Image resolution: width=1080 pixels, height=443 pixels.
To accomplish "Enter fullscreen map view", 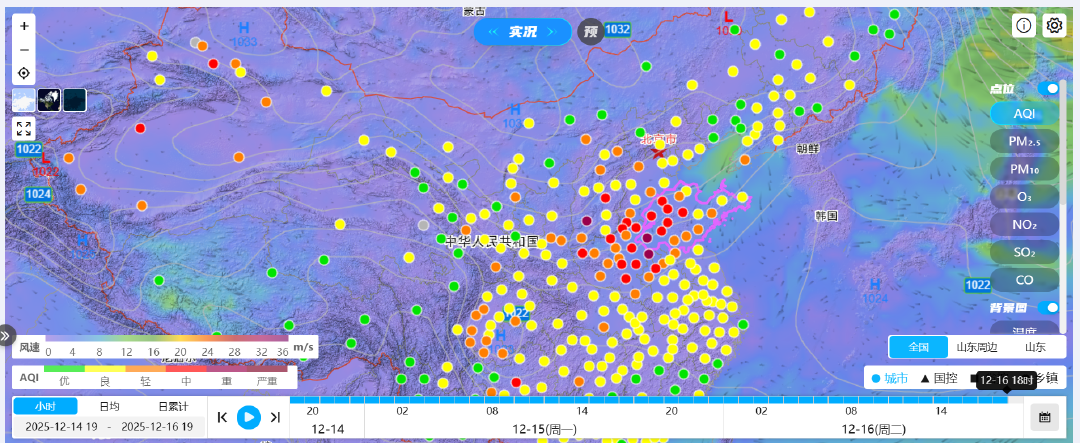I will pos(24,128).
